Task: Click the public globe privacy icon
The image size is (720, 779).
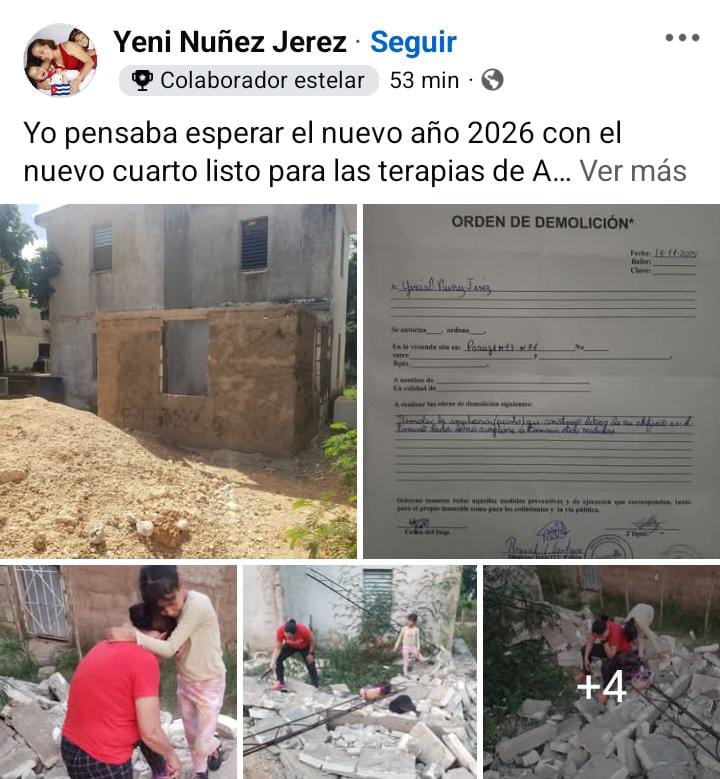Action: click(492, 80)
